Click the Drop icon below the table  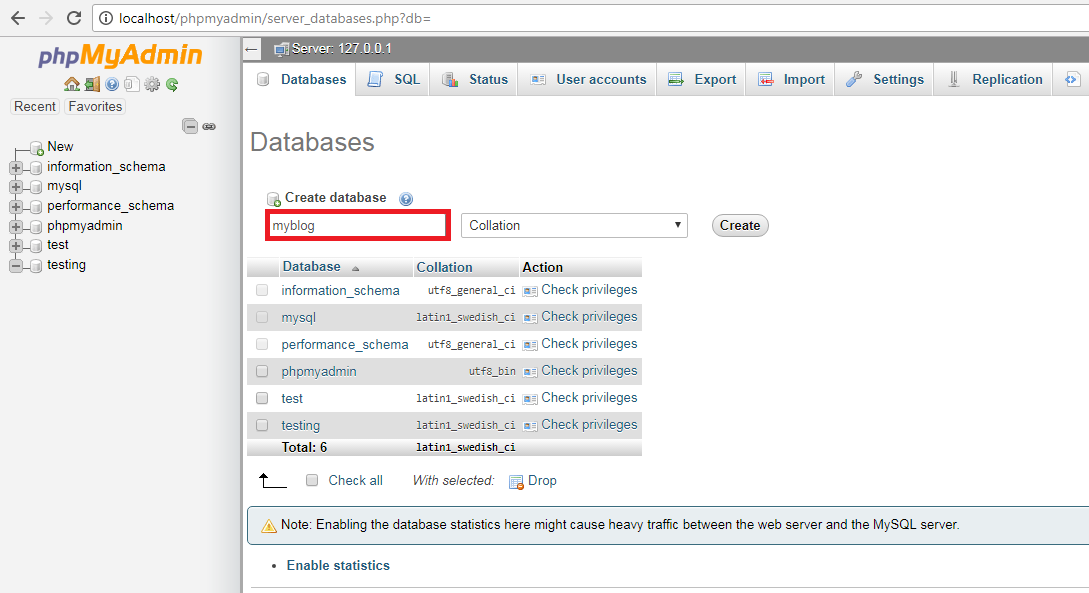(516, 482)
